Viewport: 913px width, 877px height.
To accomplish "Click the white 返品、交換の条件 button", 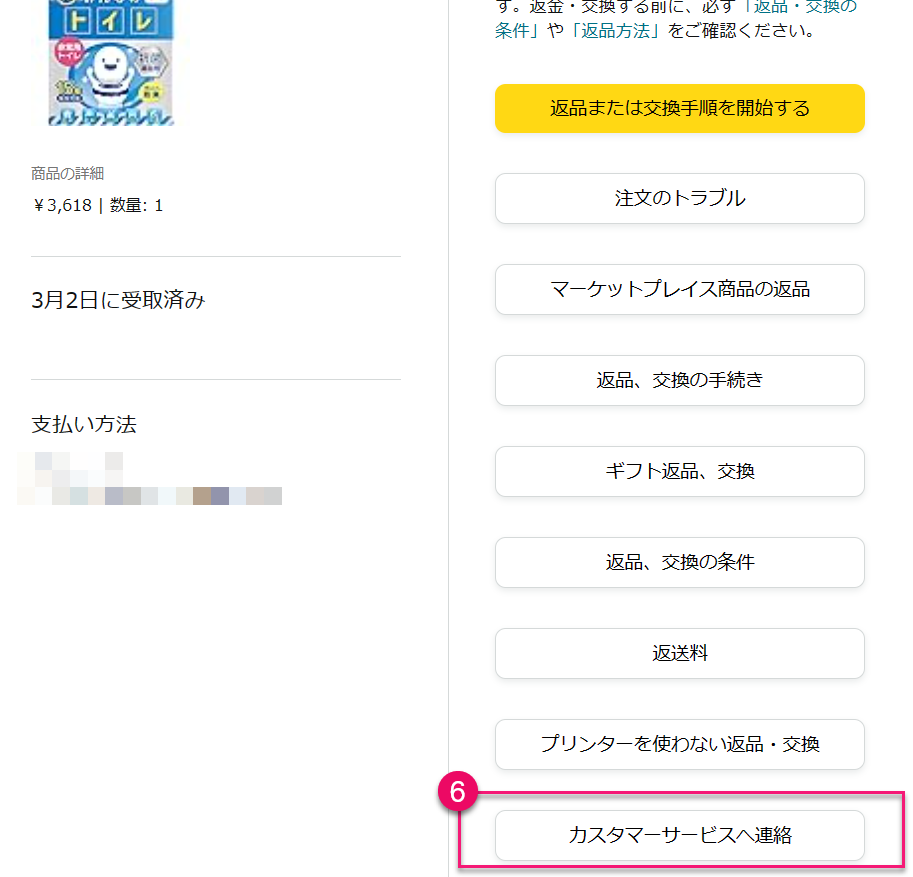I will pyautogui.click(x=679, y=562).
